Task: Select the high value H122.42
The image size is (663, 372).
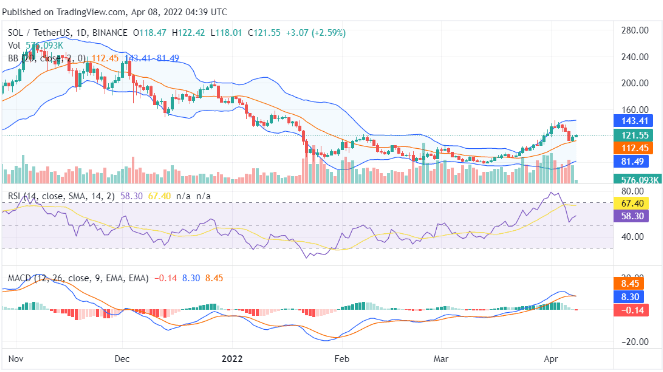Action: point(188,33)
